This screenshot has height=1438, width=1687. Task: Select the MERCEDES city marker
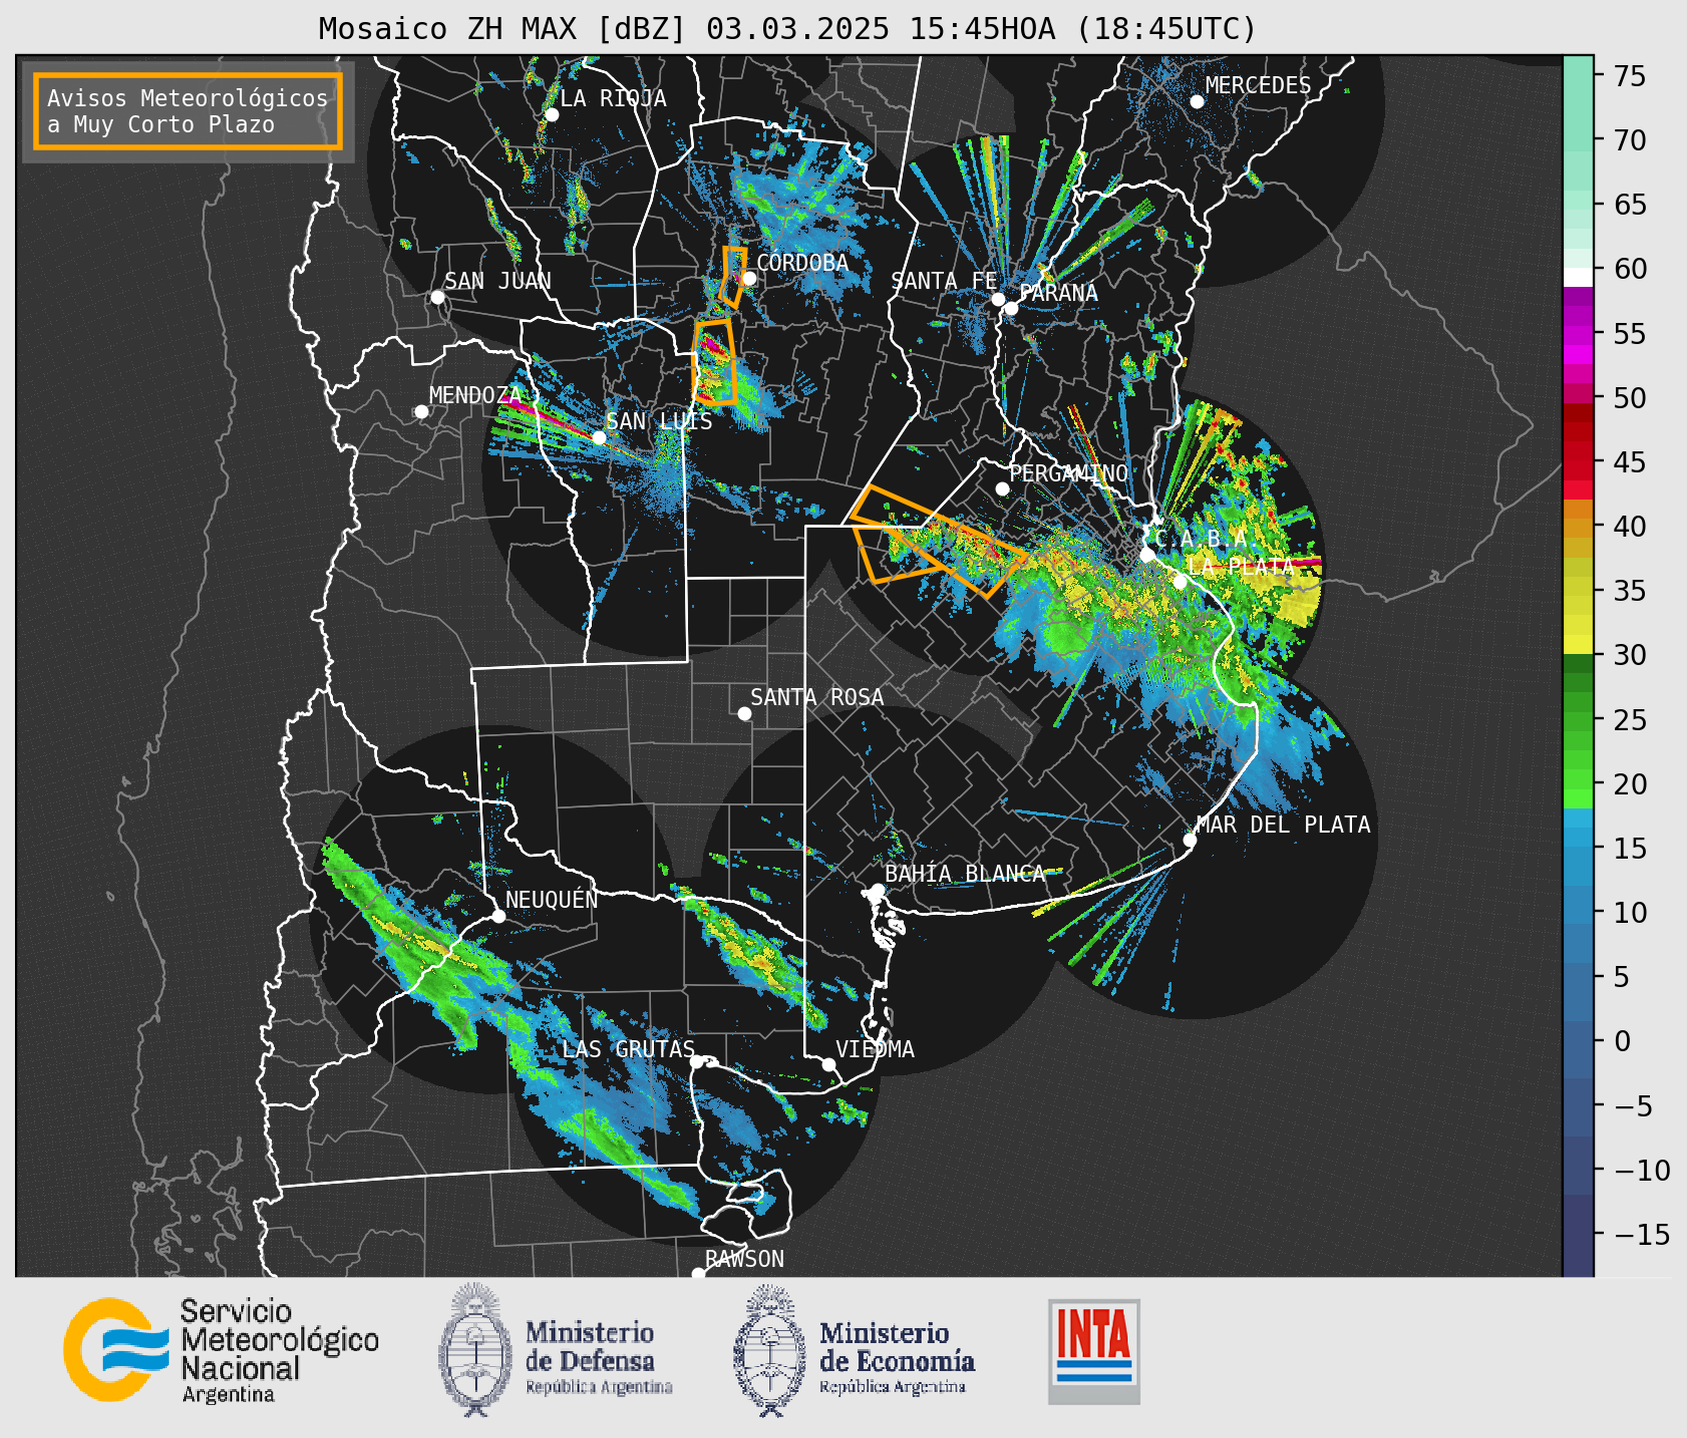click(1197, 102)
